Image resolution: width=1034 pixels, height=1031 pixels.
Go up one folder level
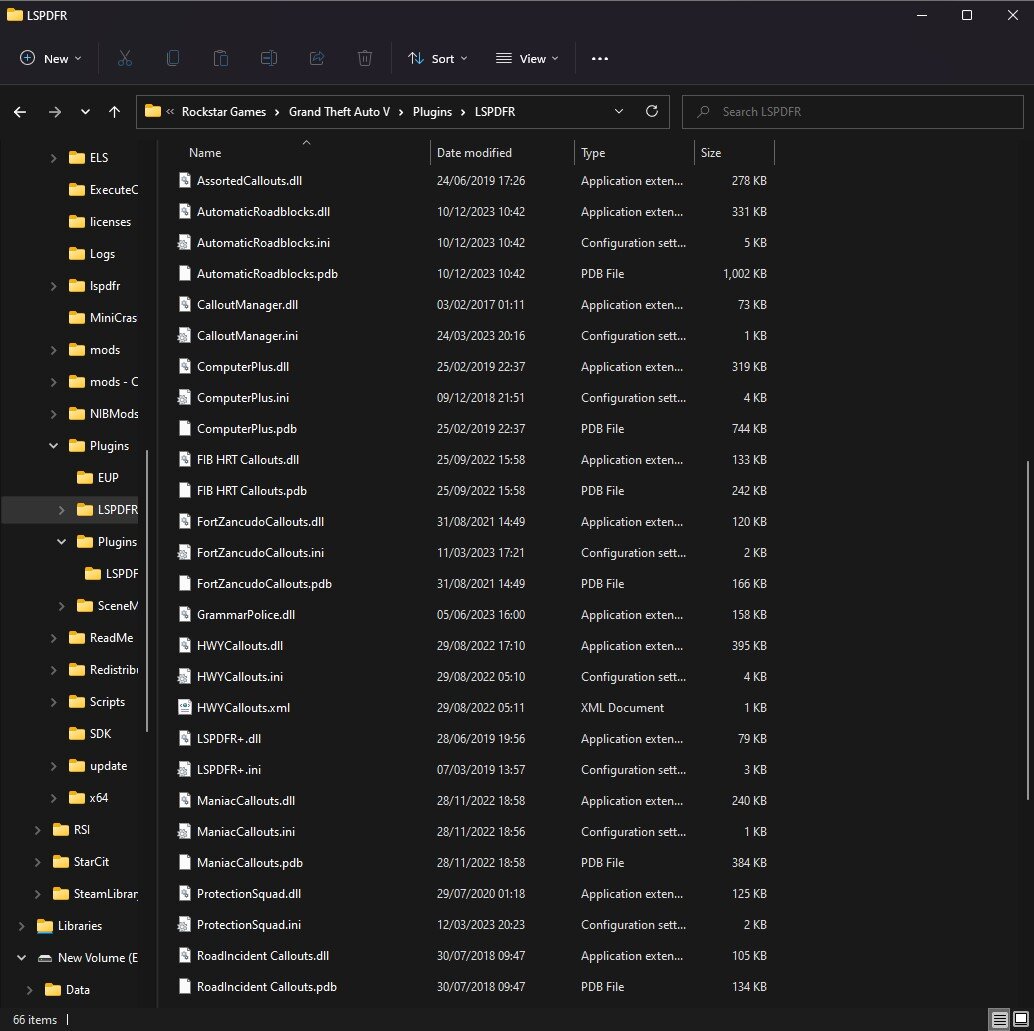115,112
